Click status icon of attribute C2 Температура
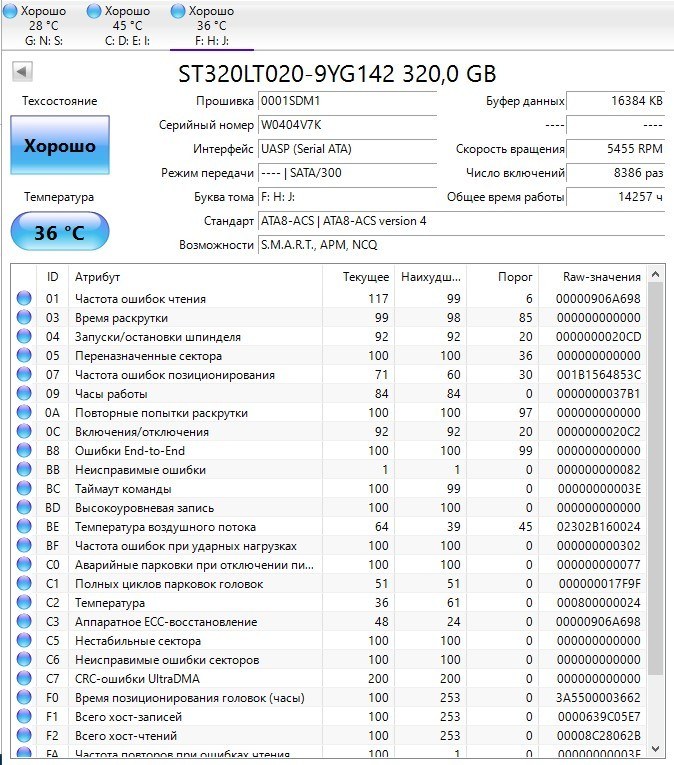674x765 pixels. (24, 603)
